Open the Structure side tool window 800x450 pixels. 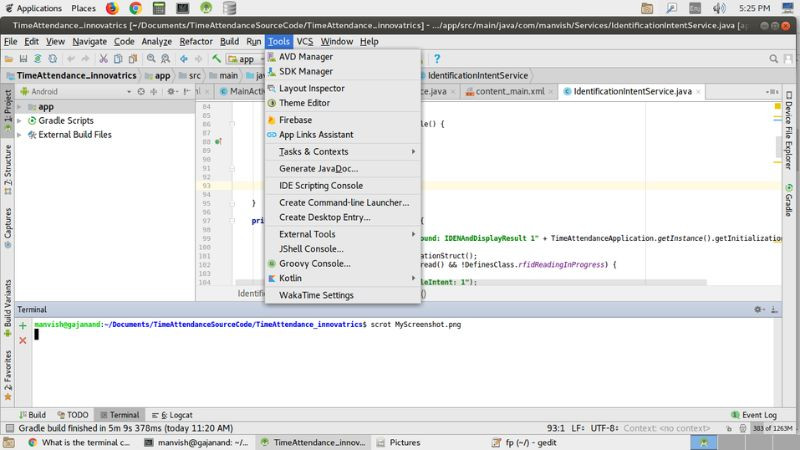click(x=8, y=170)
